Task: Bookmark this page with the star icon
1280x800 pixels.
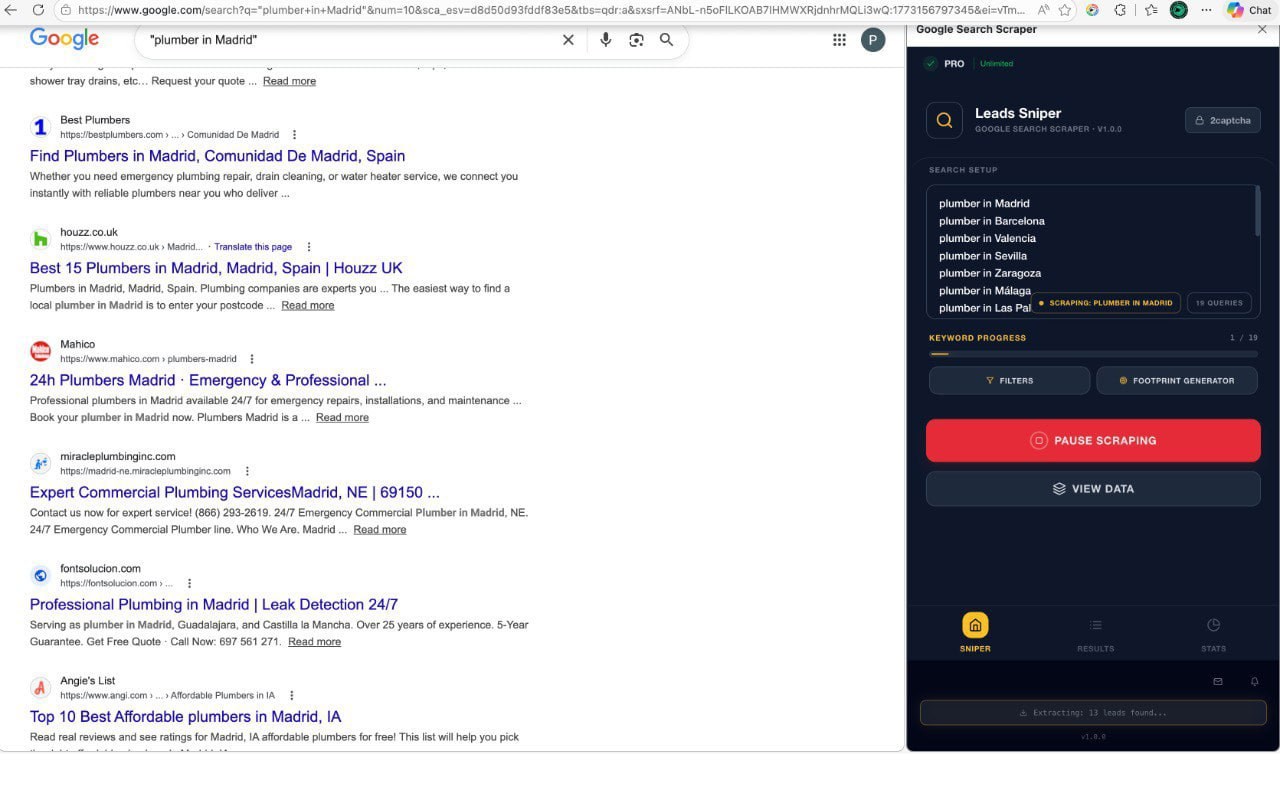Action: coord(1065,10)
